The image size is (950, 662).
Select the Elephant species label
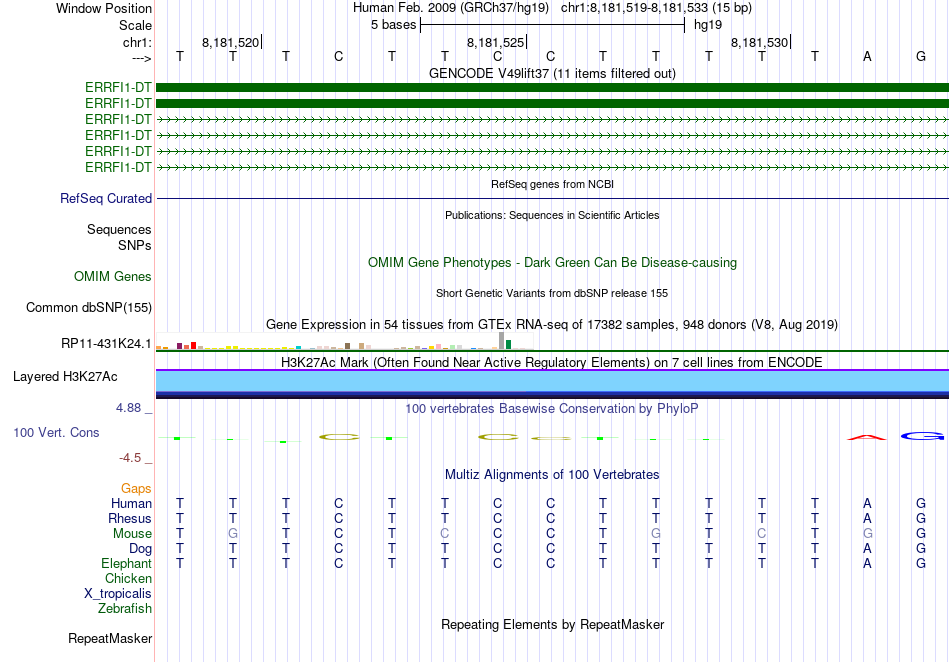126,563
